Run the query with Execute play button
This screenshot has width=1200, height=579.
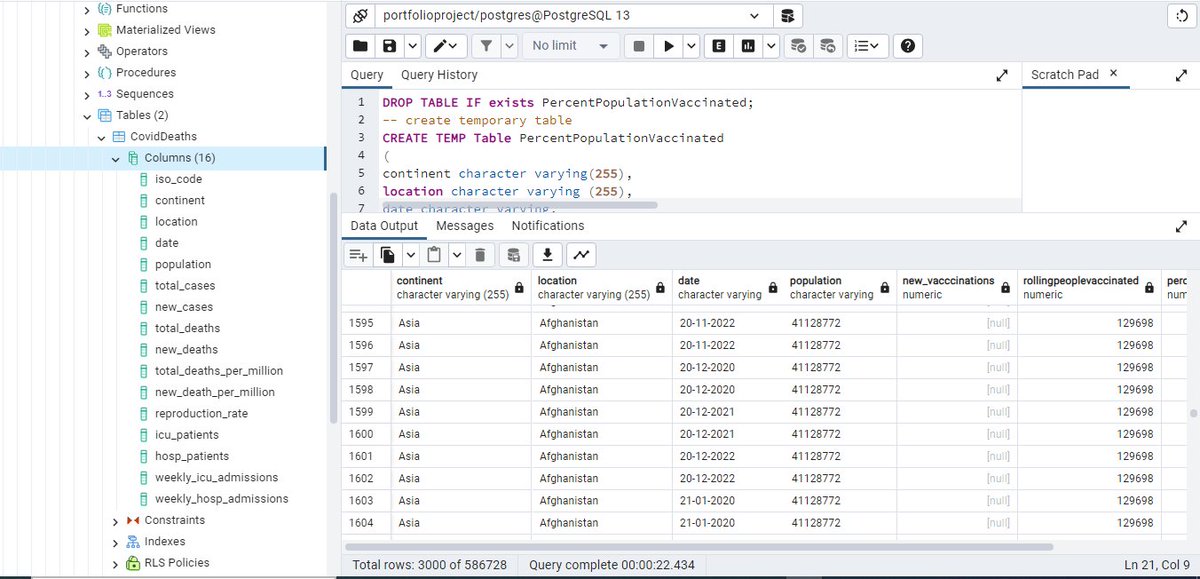pyautogui.click(x=668, y=46)
